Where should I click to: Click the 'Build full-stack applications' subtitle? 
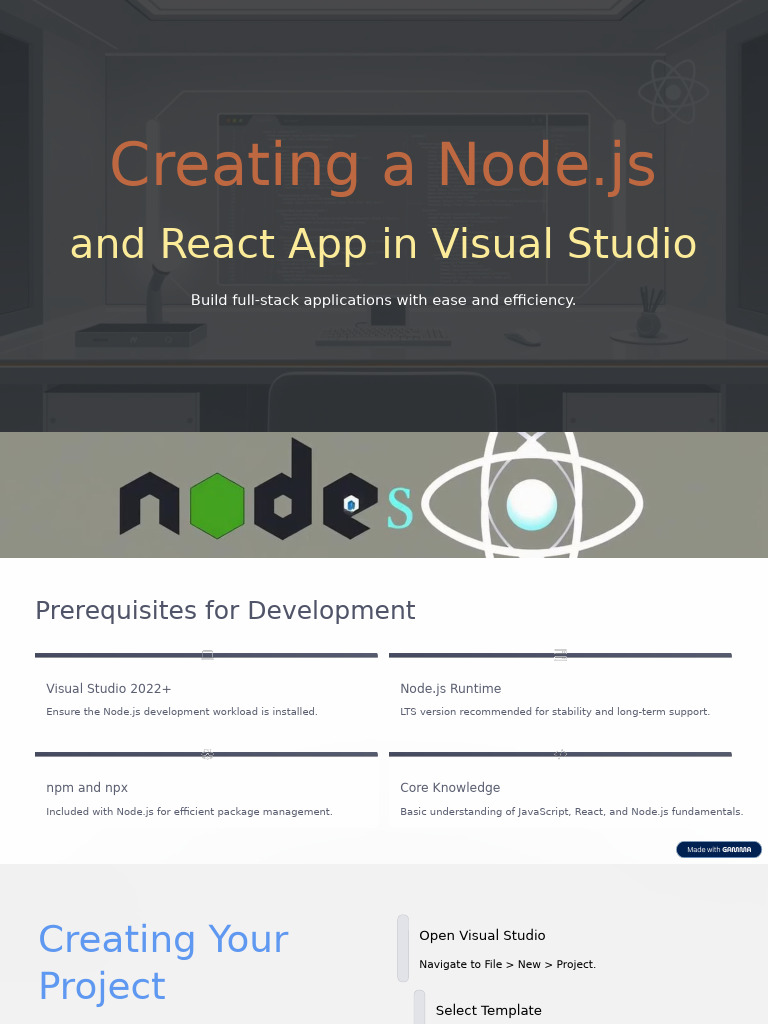point(383,300)
